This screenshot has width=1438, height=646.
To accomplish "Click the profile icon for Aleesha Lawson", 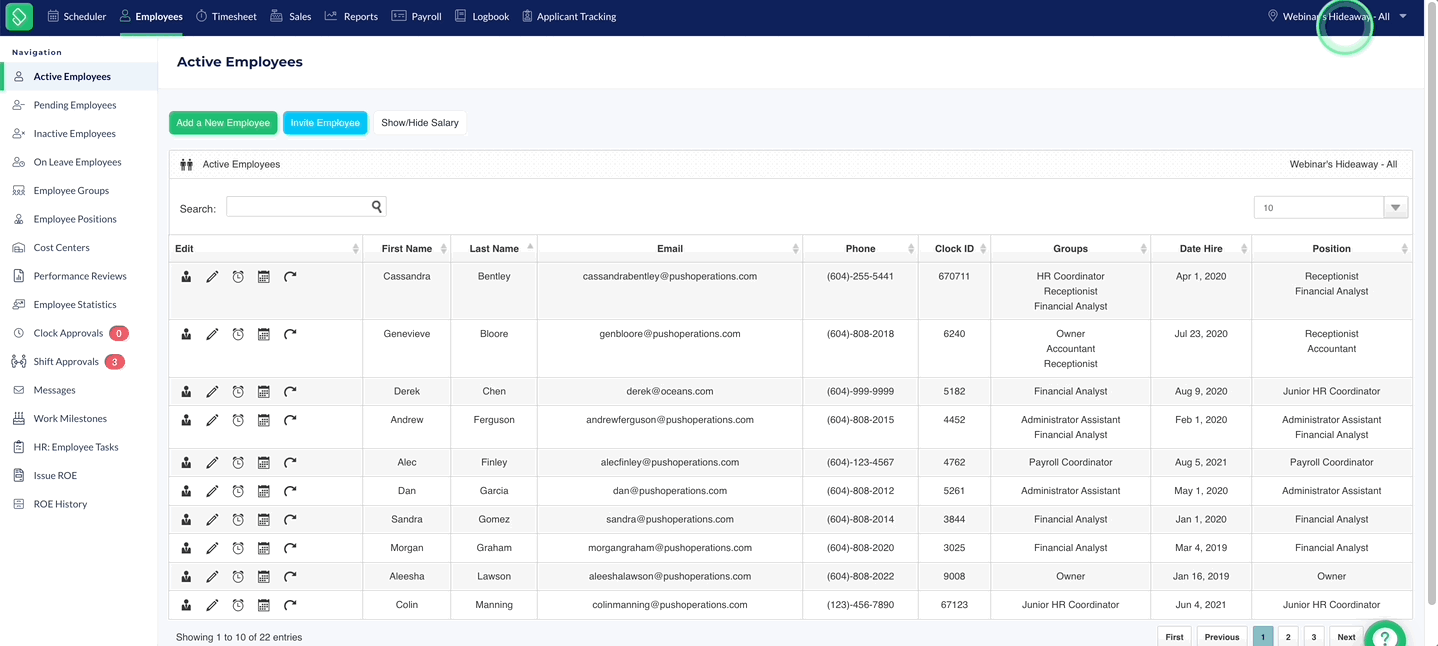I will click(186, 577).
